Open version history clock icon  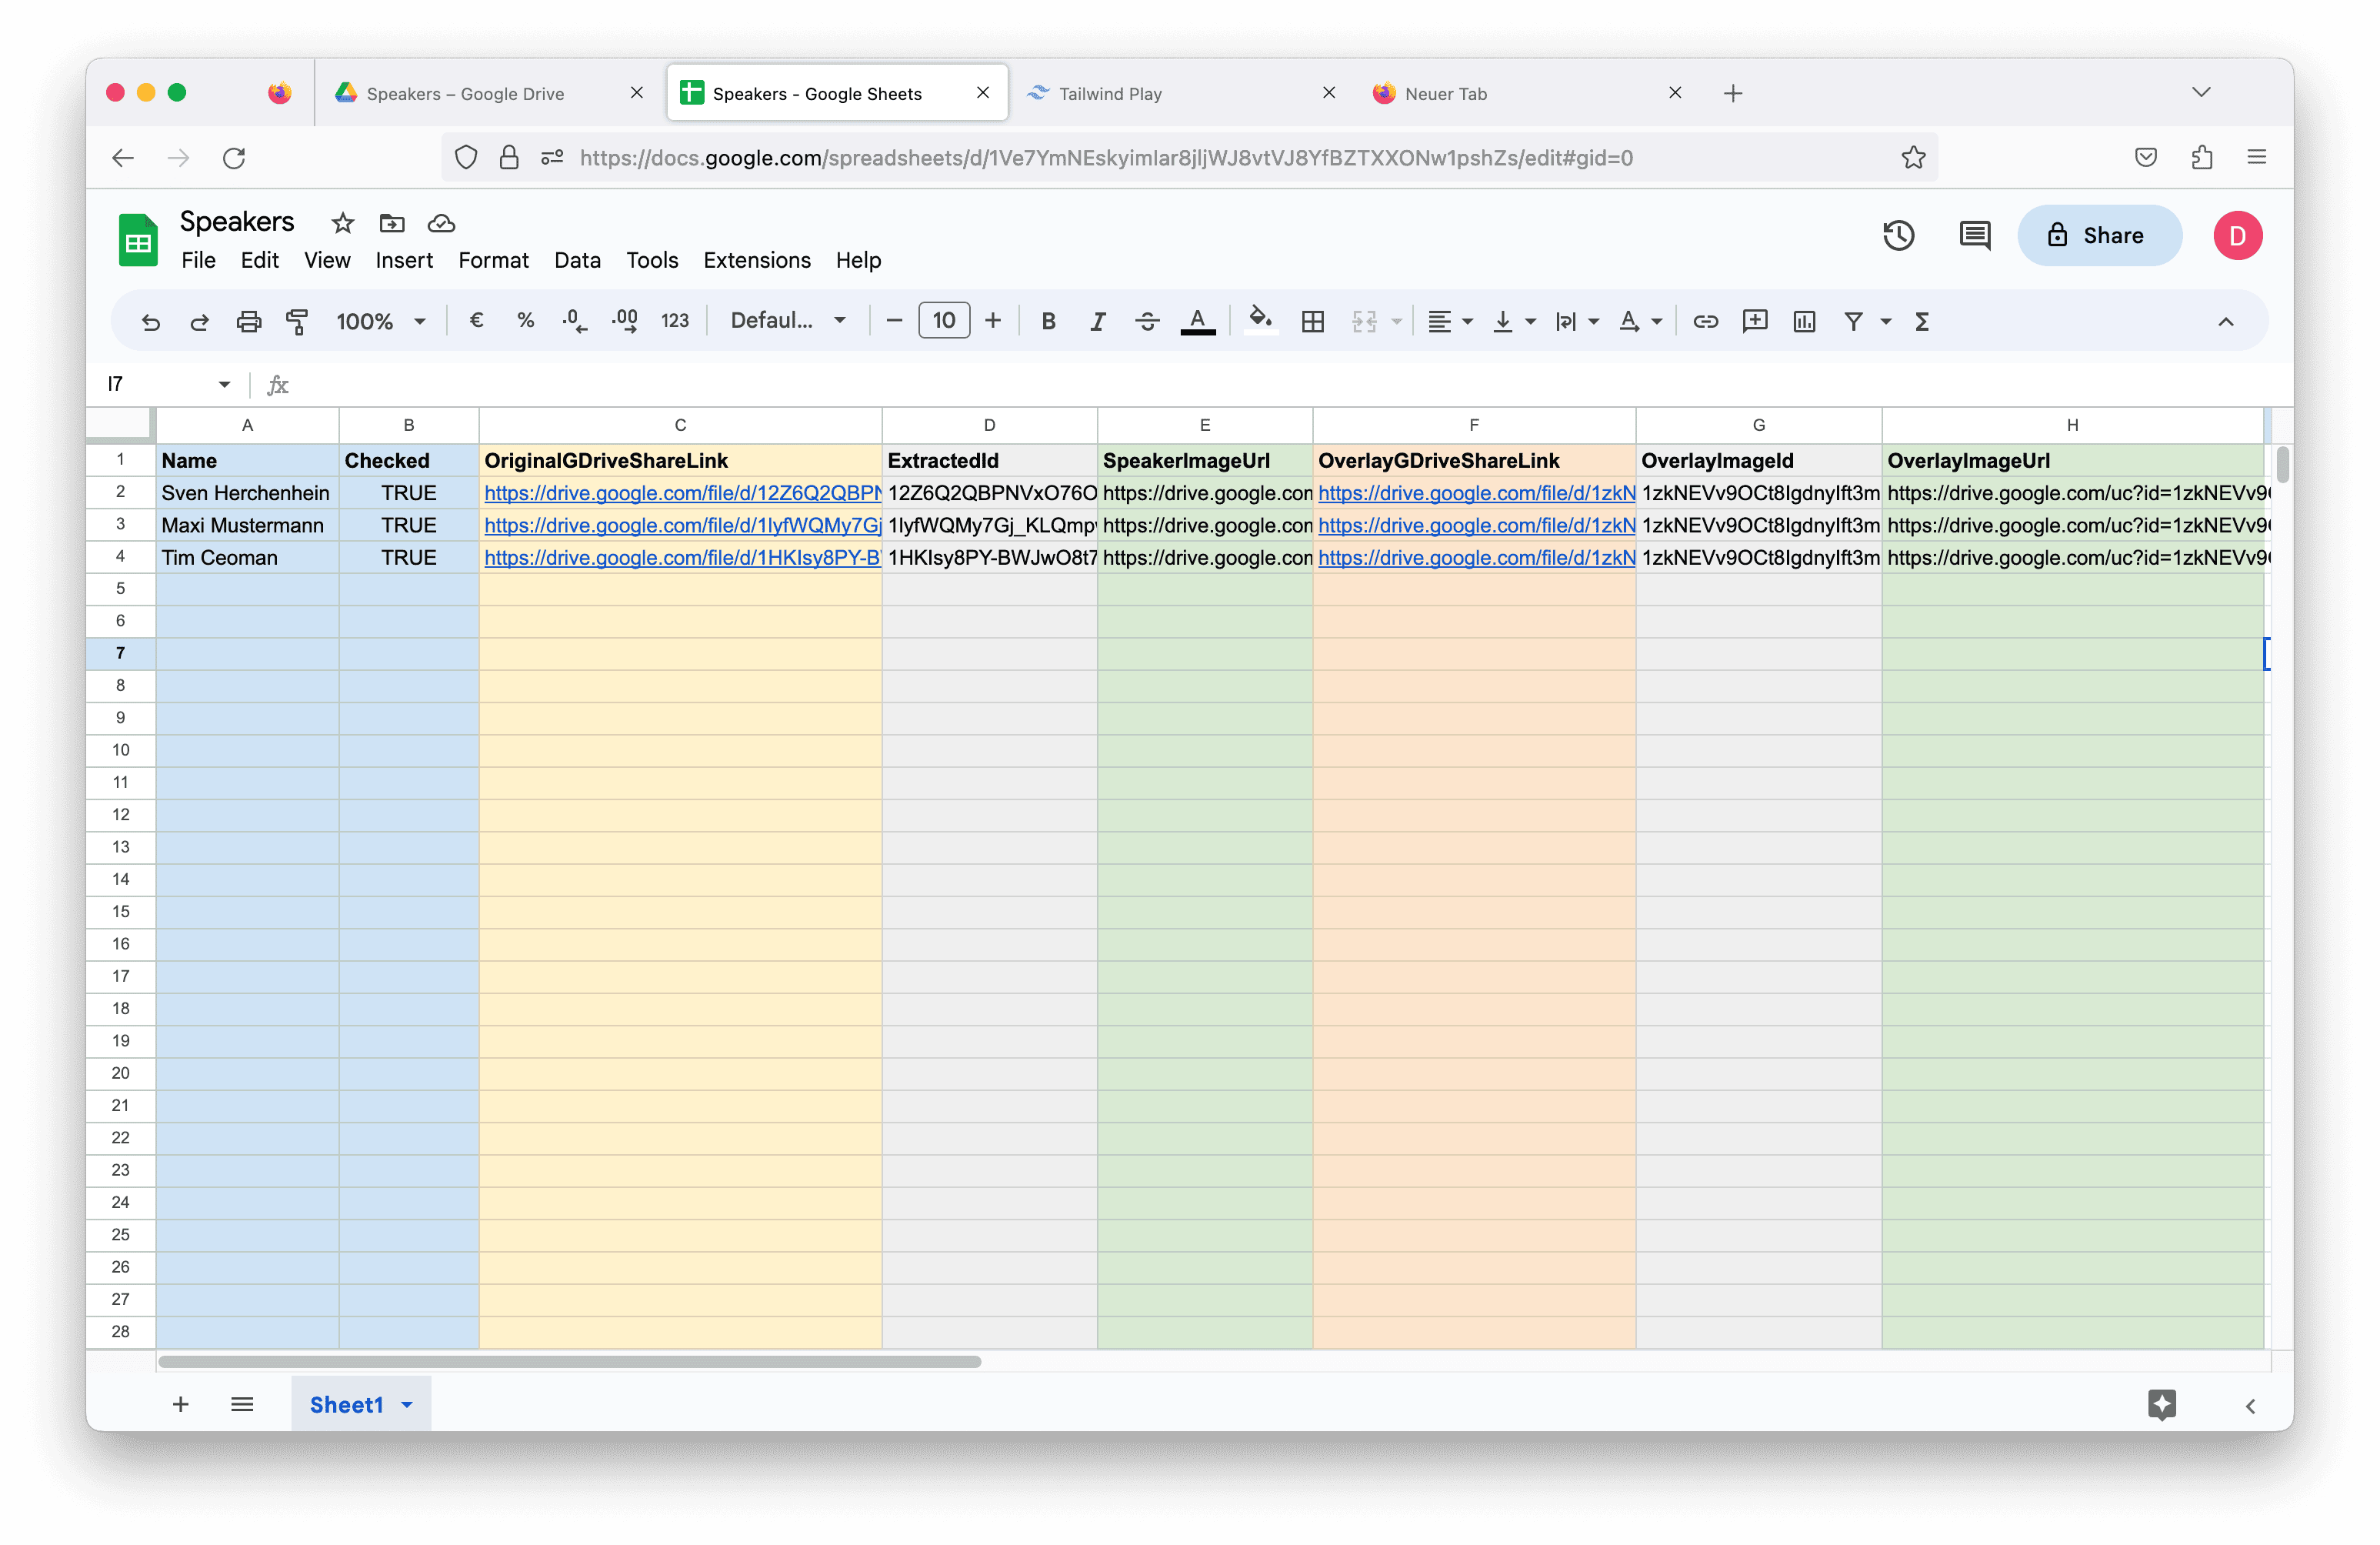(x=1898, y=236)
